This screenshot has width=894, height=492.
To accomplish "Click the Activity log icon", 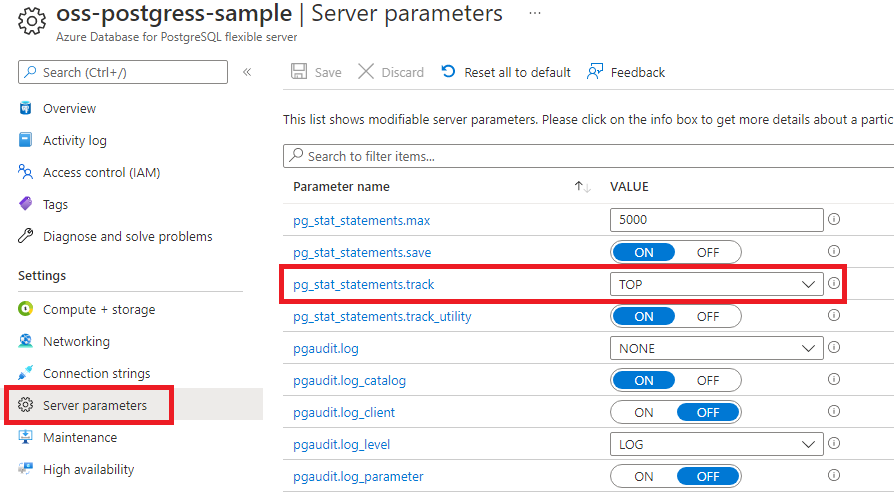I will 26,140.
